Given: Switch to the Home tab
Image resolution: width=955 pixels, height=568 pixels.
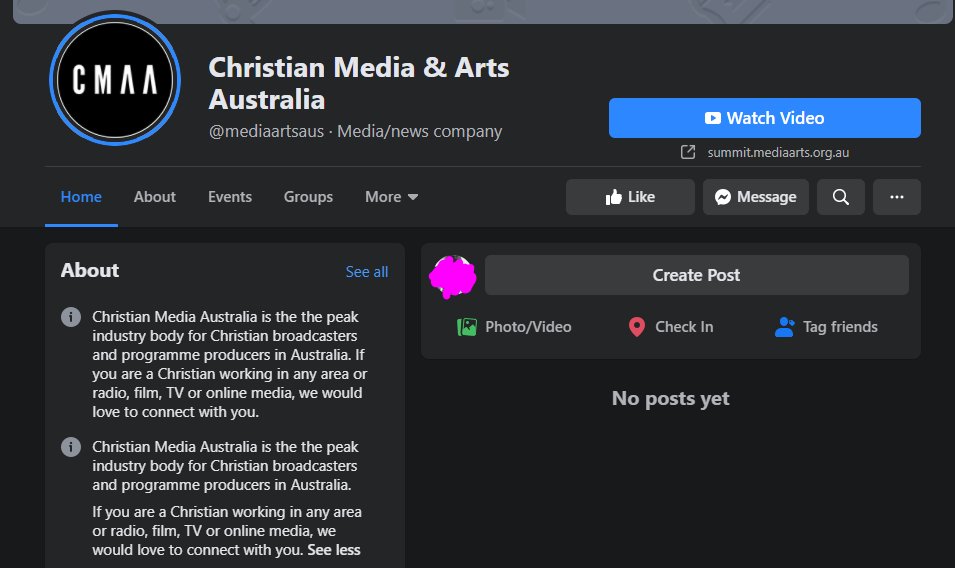Looking at the screenshot, I should (81, 197).
